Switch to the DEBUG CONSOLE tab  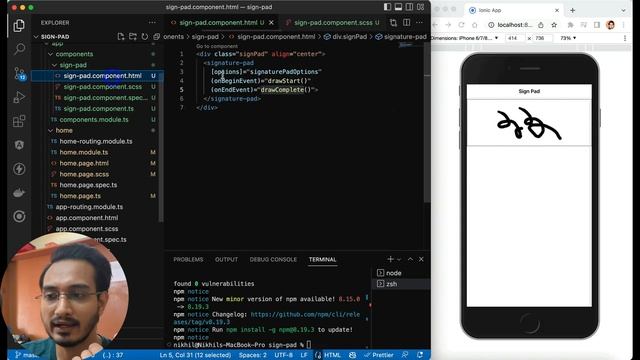pyautogui.click(x=273, y=260)
